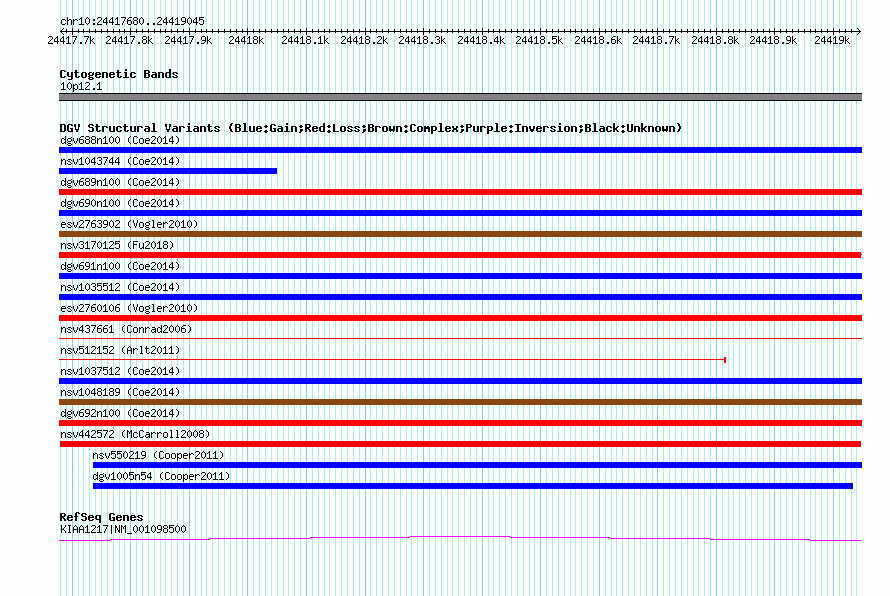Click the nsv1037512 (Coe2014) label
The image size is (890, 596).
(x=120, y=371)
